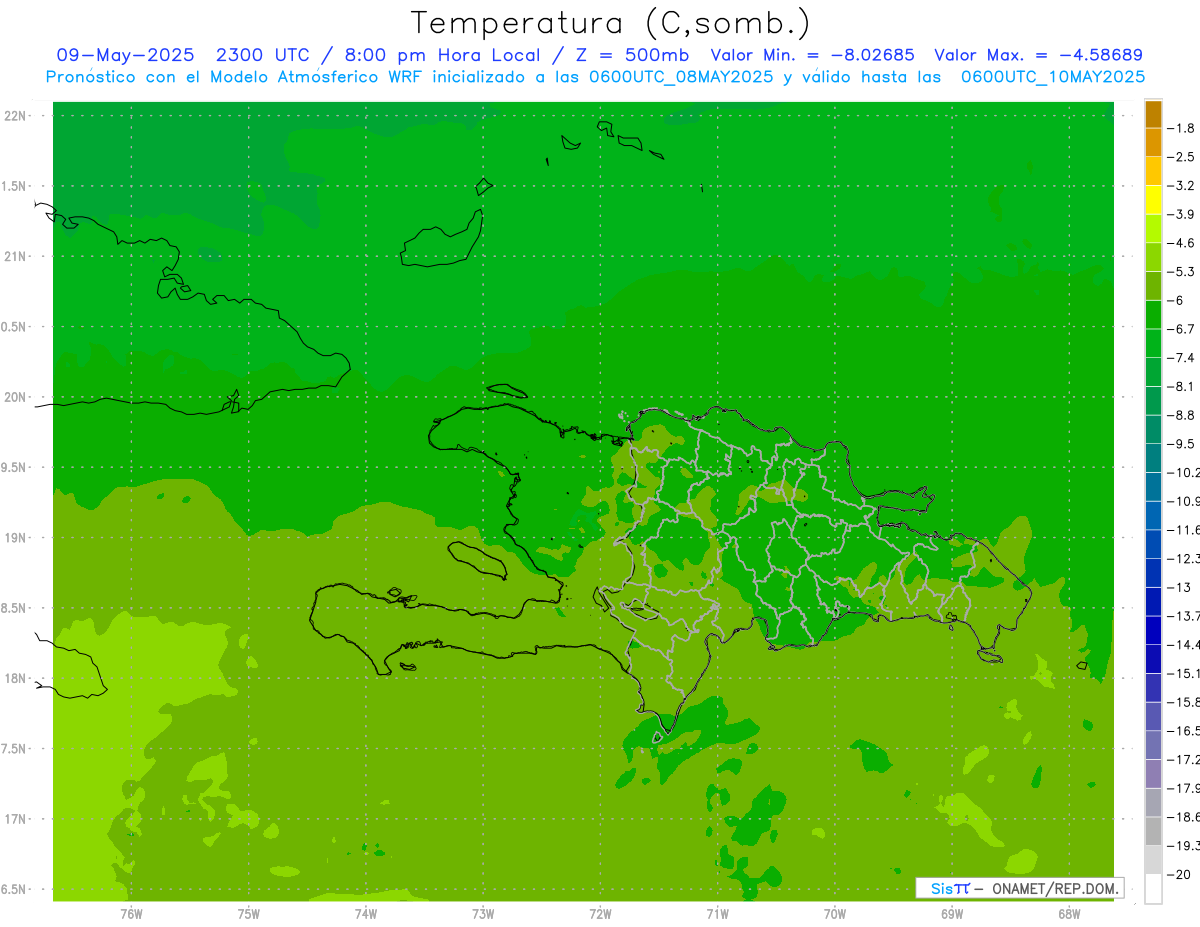The height and width of the screenshot is (927, 1200).
Task: Click the -20 colorbar value
Action: pyautogui.click(x=1178, y=874)
